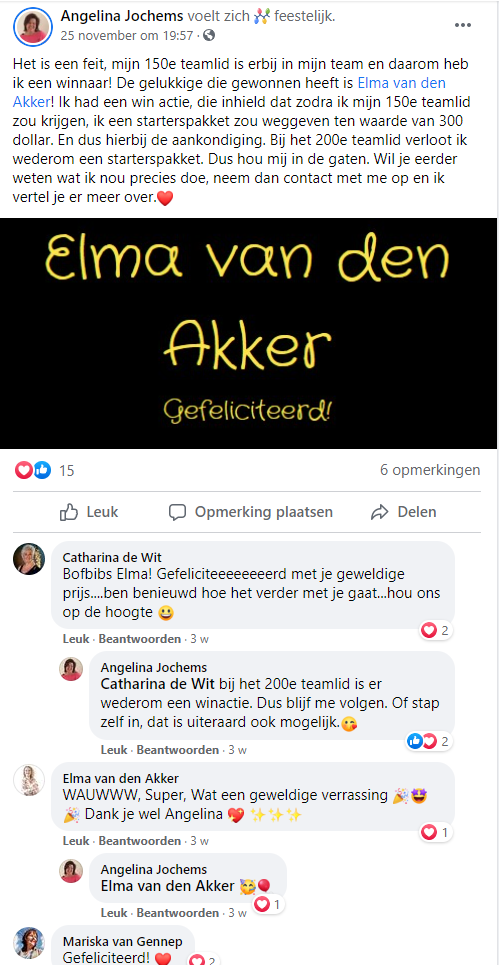Click the public globe icon beside the timestamp
The image size is (499, 965).
tap(209, 35)
